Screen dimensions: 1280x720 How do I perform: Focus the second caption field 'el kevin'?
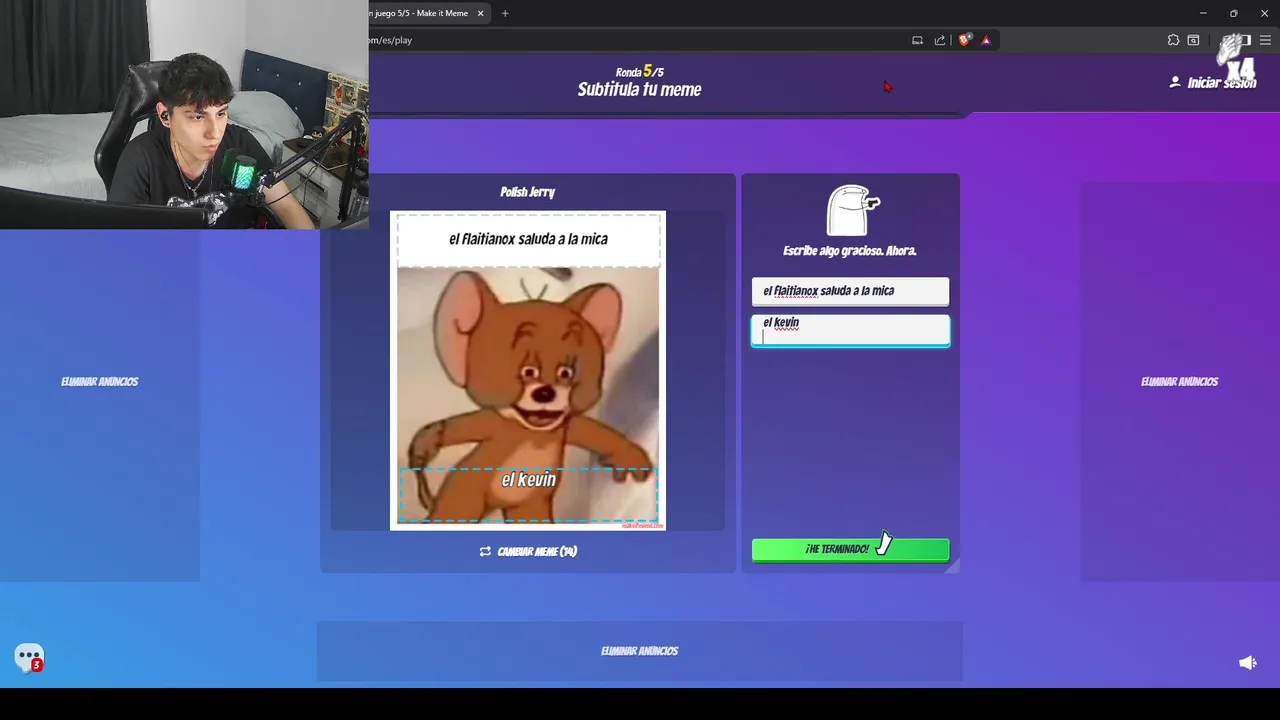point(850,330)
